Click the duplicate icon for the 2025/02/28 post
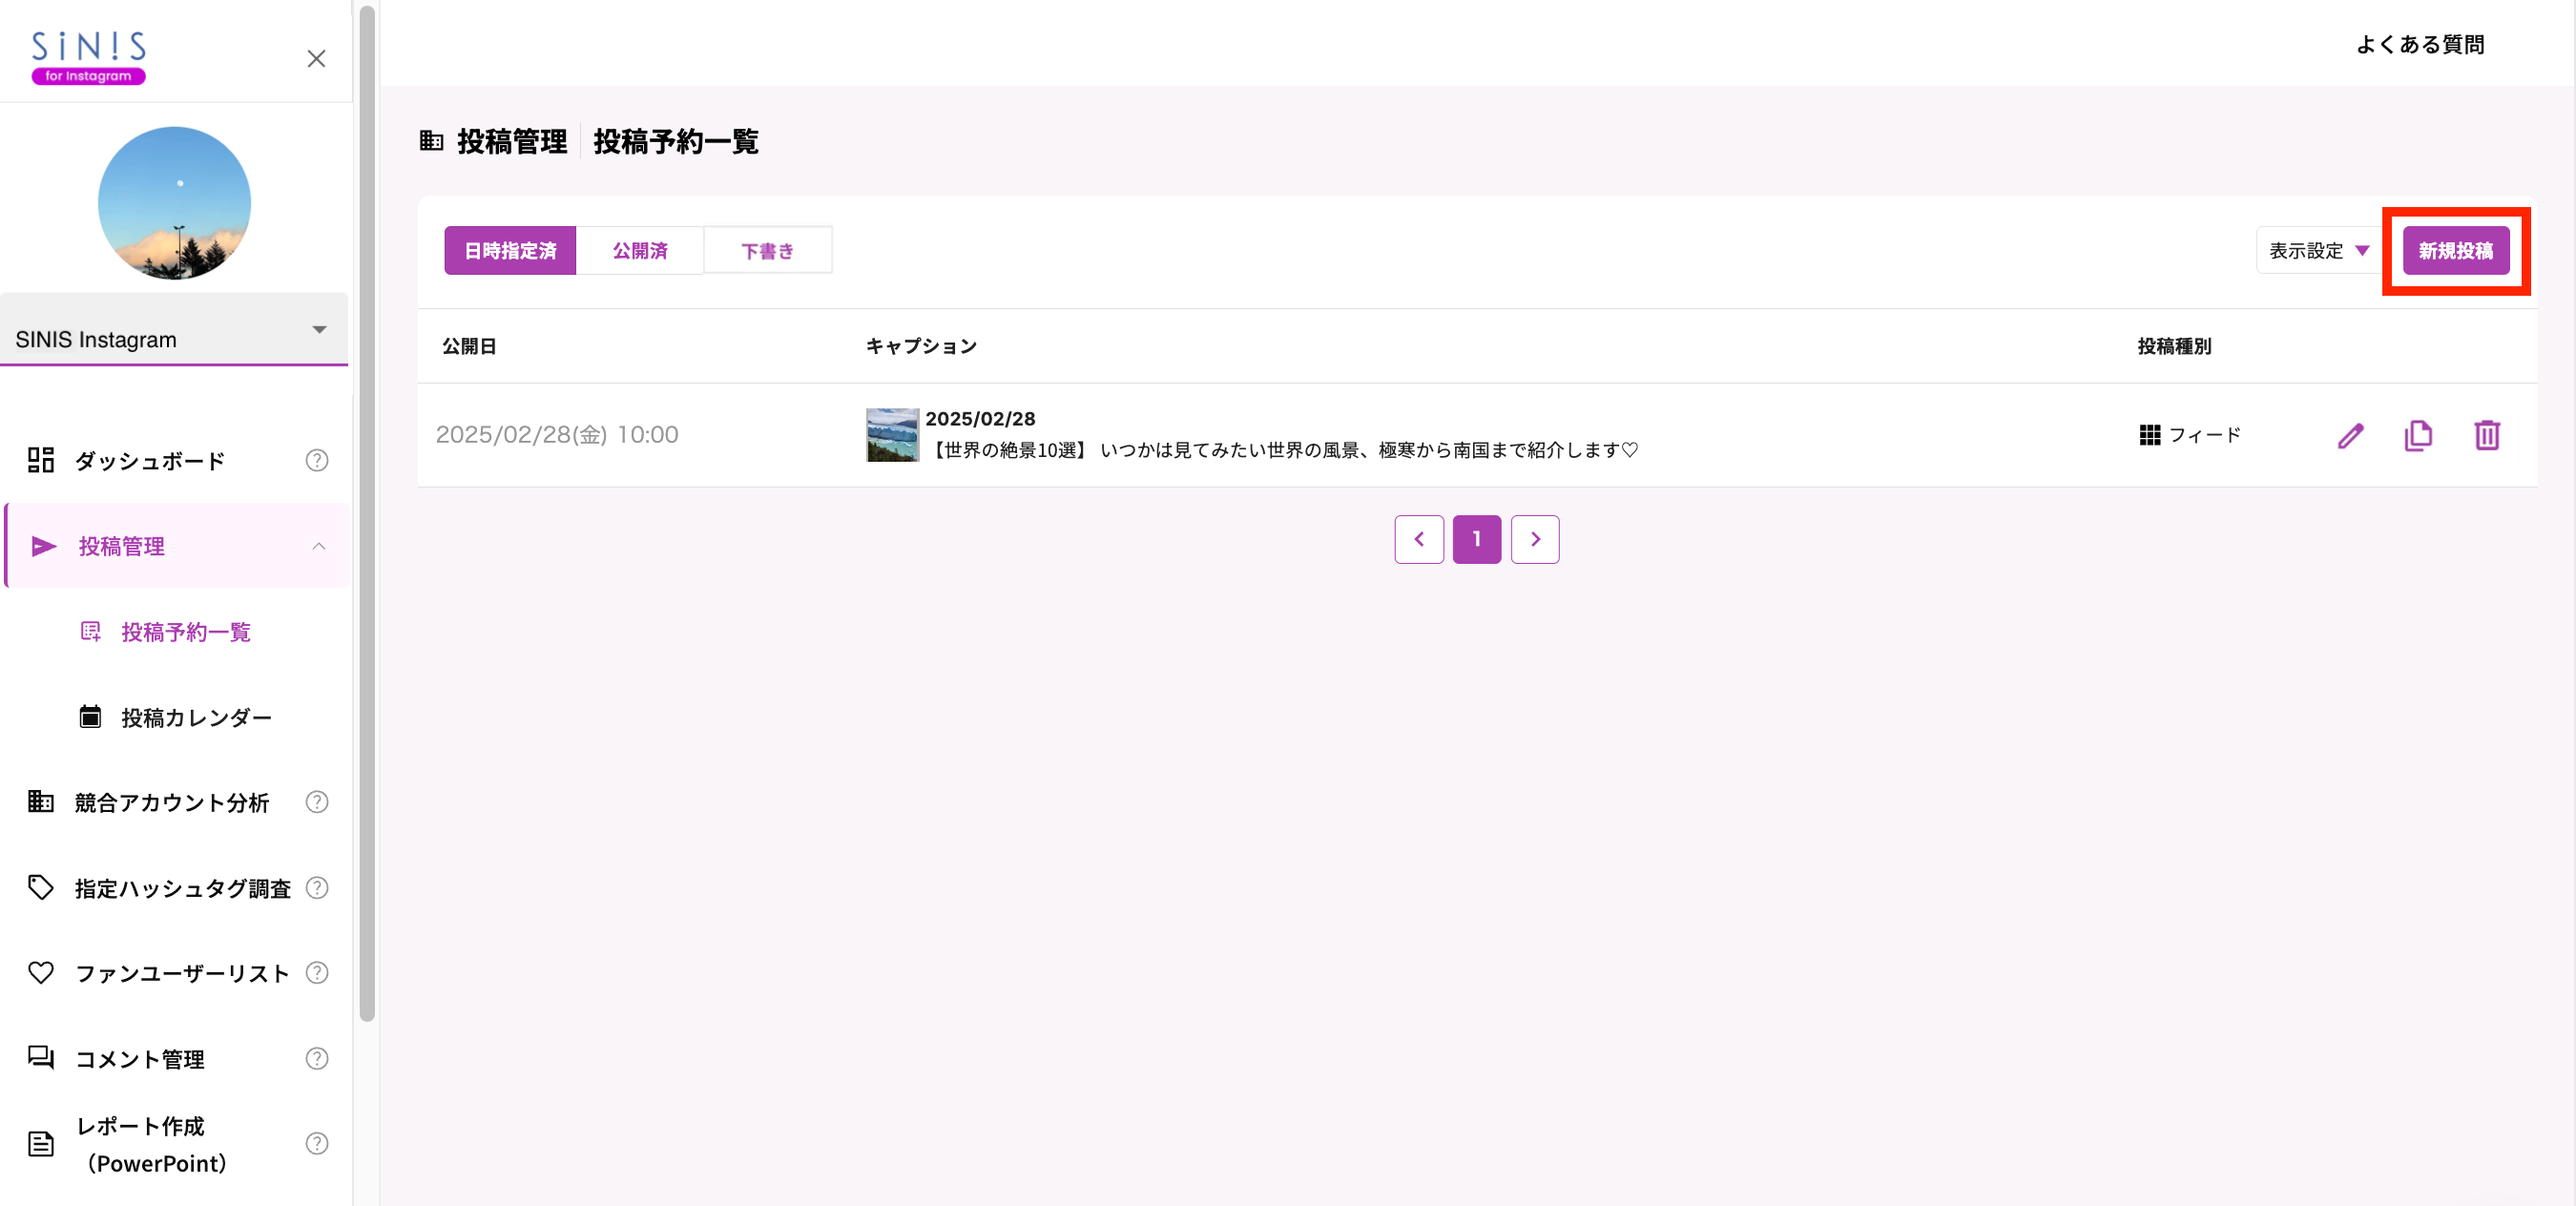Screen dimensions: 2576x1206 [x=2419, y=435]
